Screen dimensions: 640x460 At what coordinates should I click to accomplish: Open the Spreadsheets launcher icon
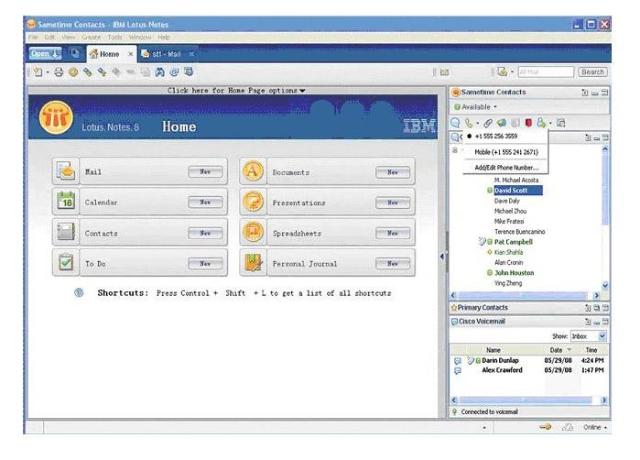(x=253, y=233)
